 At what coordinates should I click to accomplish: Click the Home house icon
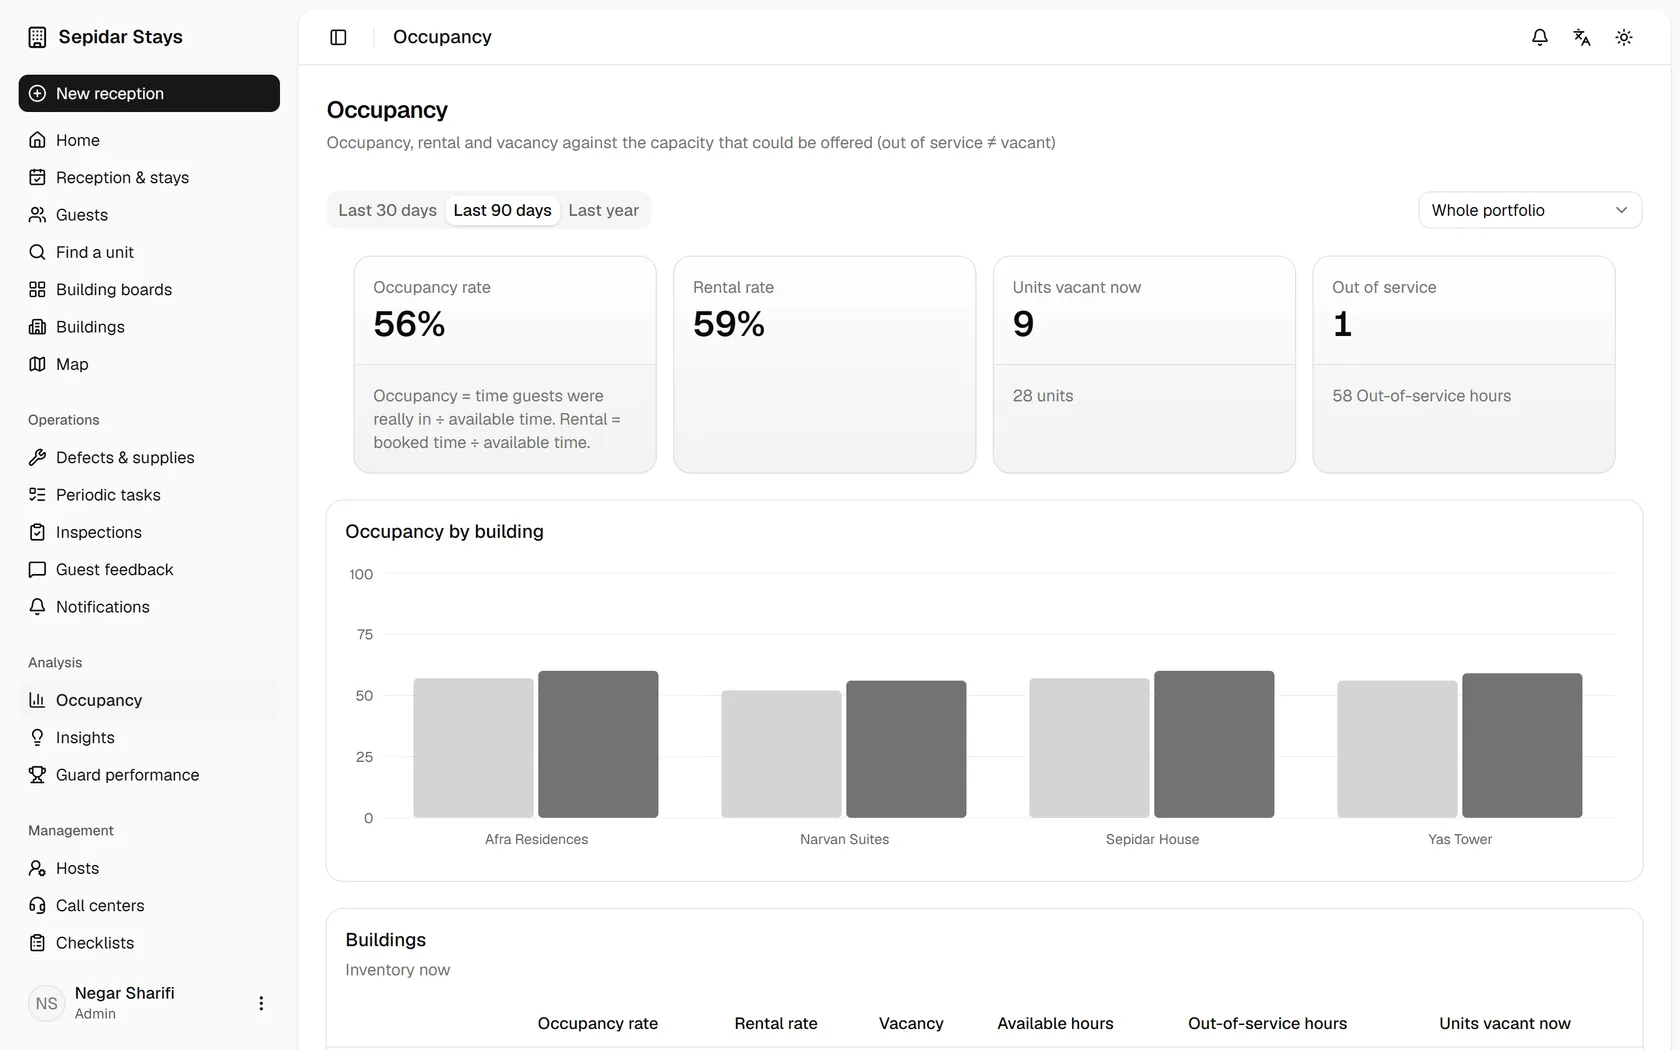(37, 140)
